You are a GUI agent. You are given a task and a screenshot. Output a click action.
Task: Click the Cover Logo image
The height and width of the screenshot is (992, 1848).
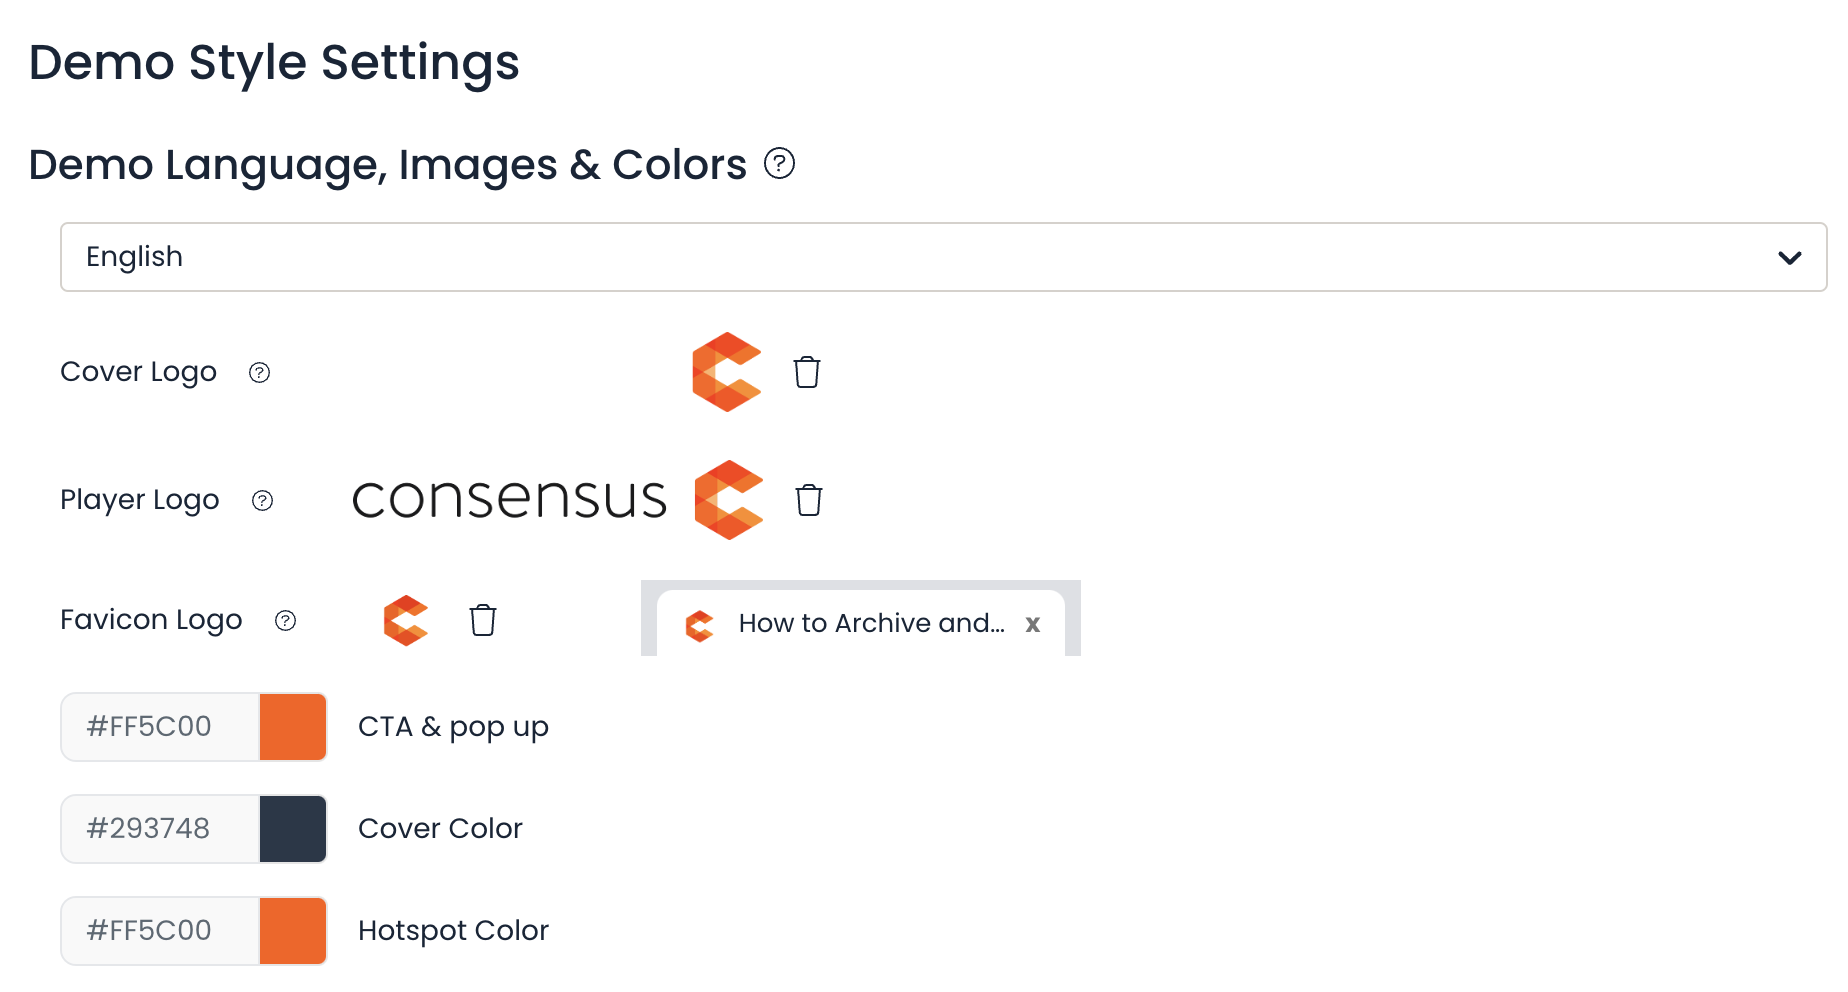pyautogui.click(x=727, y=372)
